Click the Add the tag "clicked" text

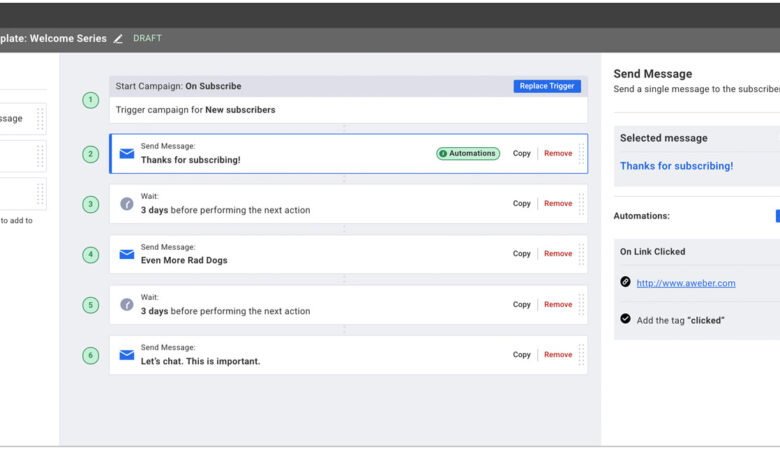click(680, 321)
